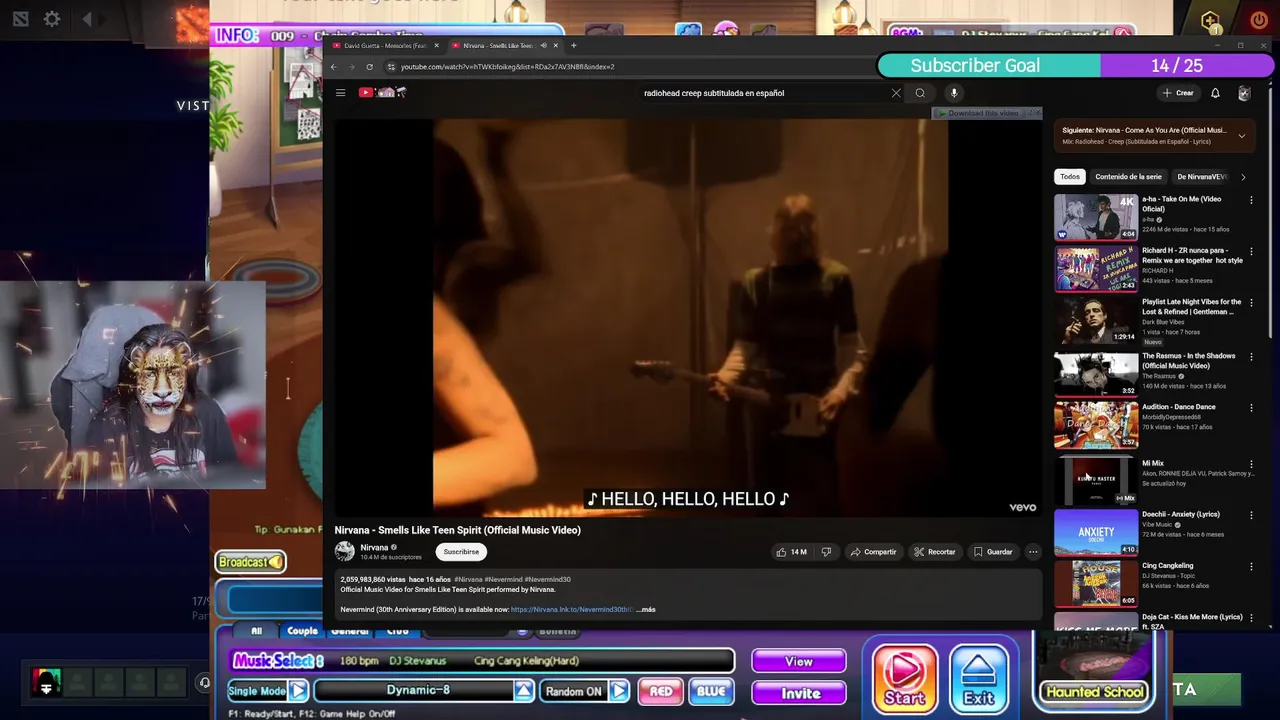The height and width of the screenshot is (720, 1280).
Task: Click the game Exit button
Action: [x=978, y=678]
